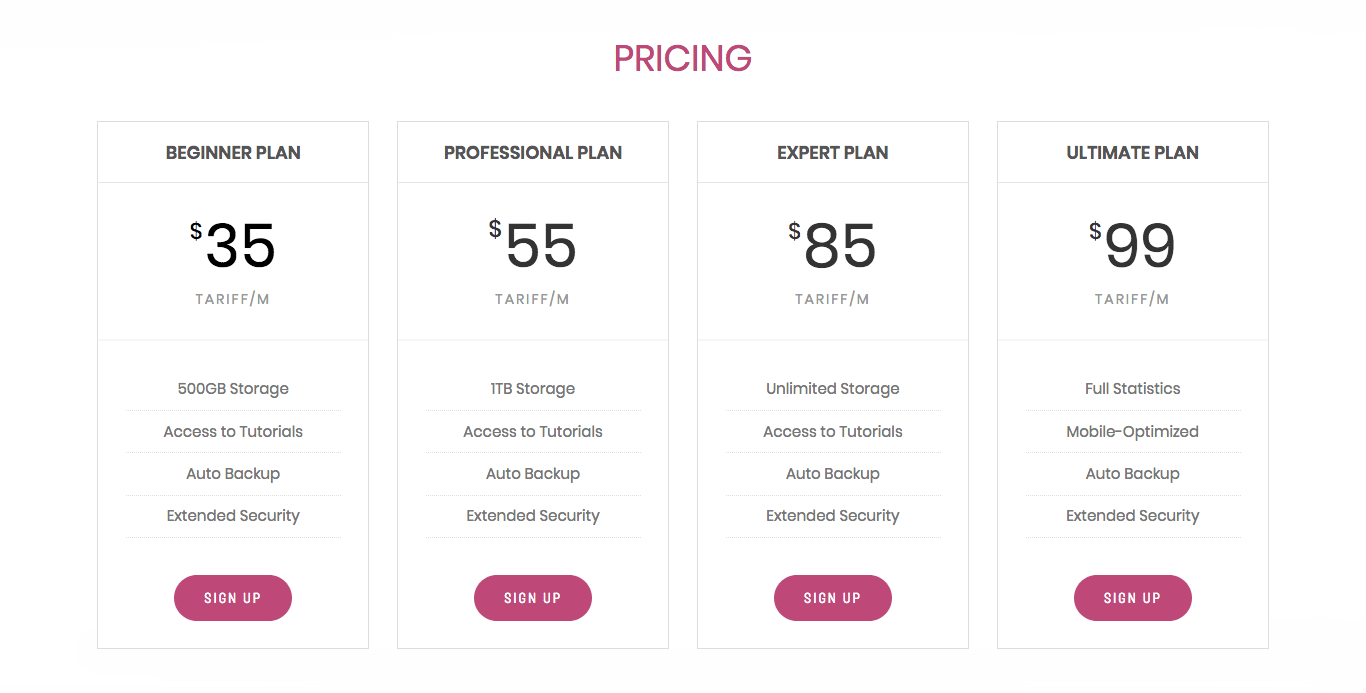Click Full Statistics in Ultimate Plan
1366x693 pixels.
coord(1133,389)
